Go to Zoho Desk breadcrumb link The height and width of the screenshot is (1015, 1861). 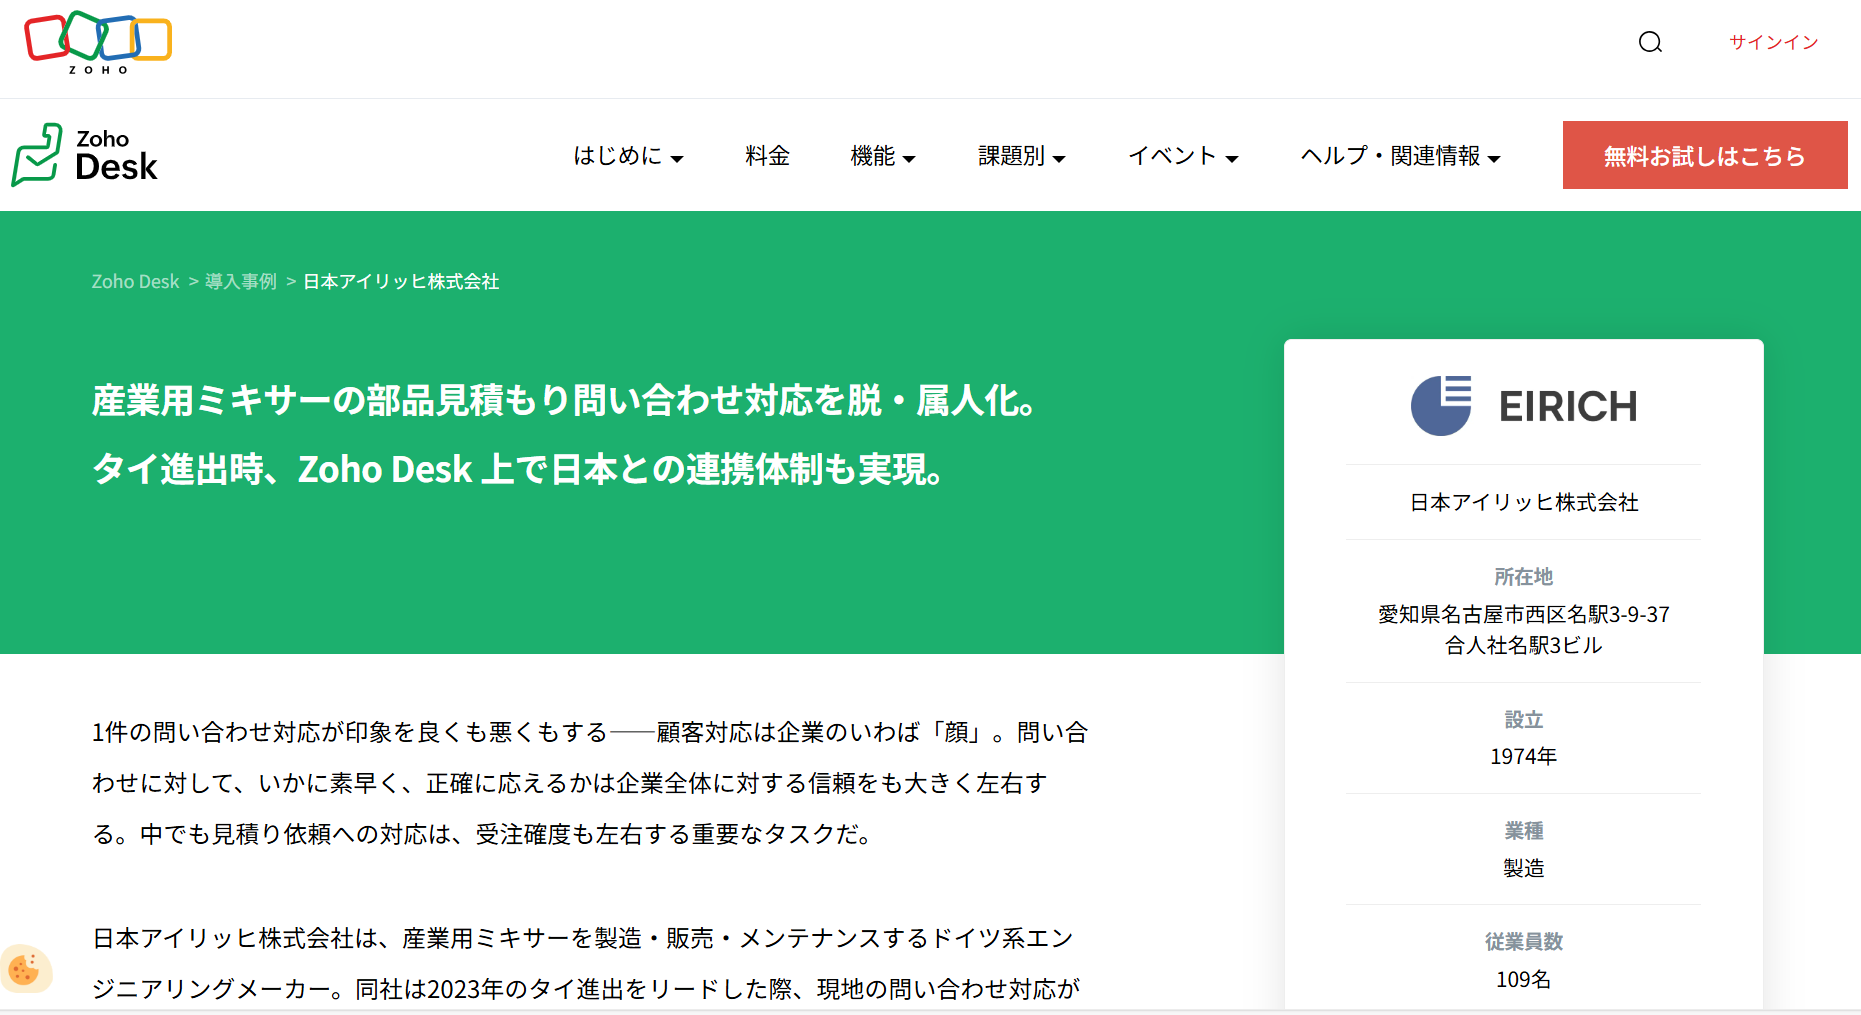pyautogui.click(x=135, y=282)
